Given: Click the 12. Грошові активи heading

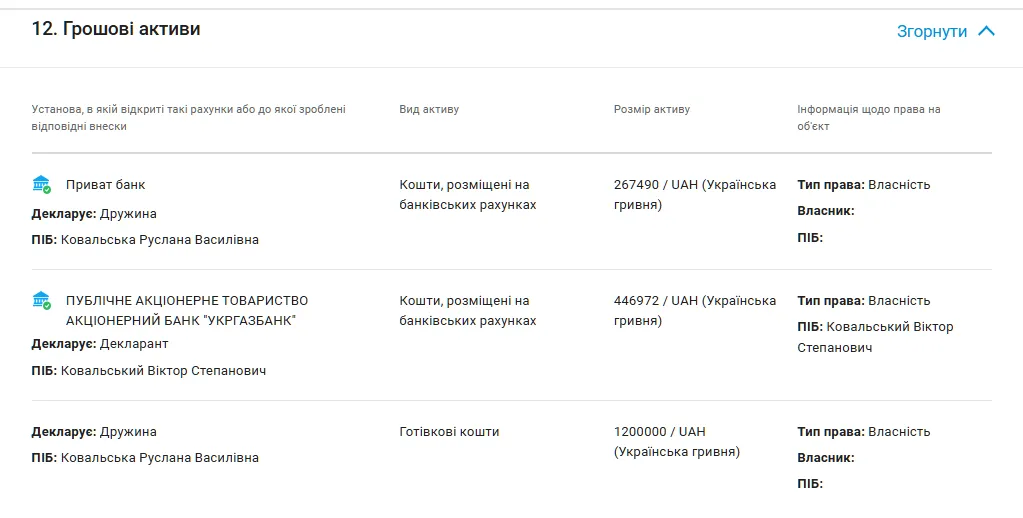Looking at the screenshot, I should (116, 29).
